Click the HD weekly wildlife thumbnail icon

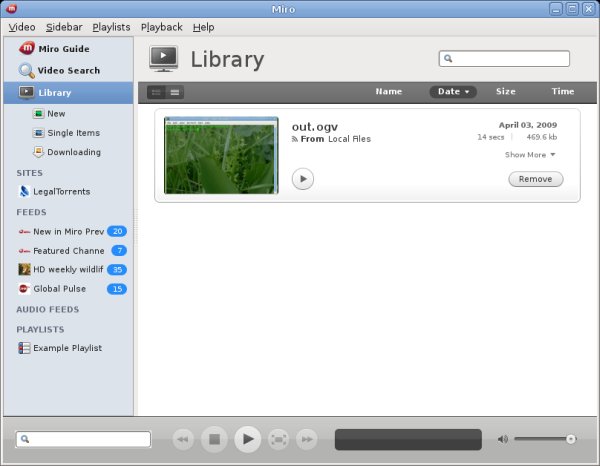24,269
